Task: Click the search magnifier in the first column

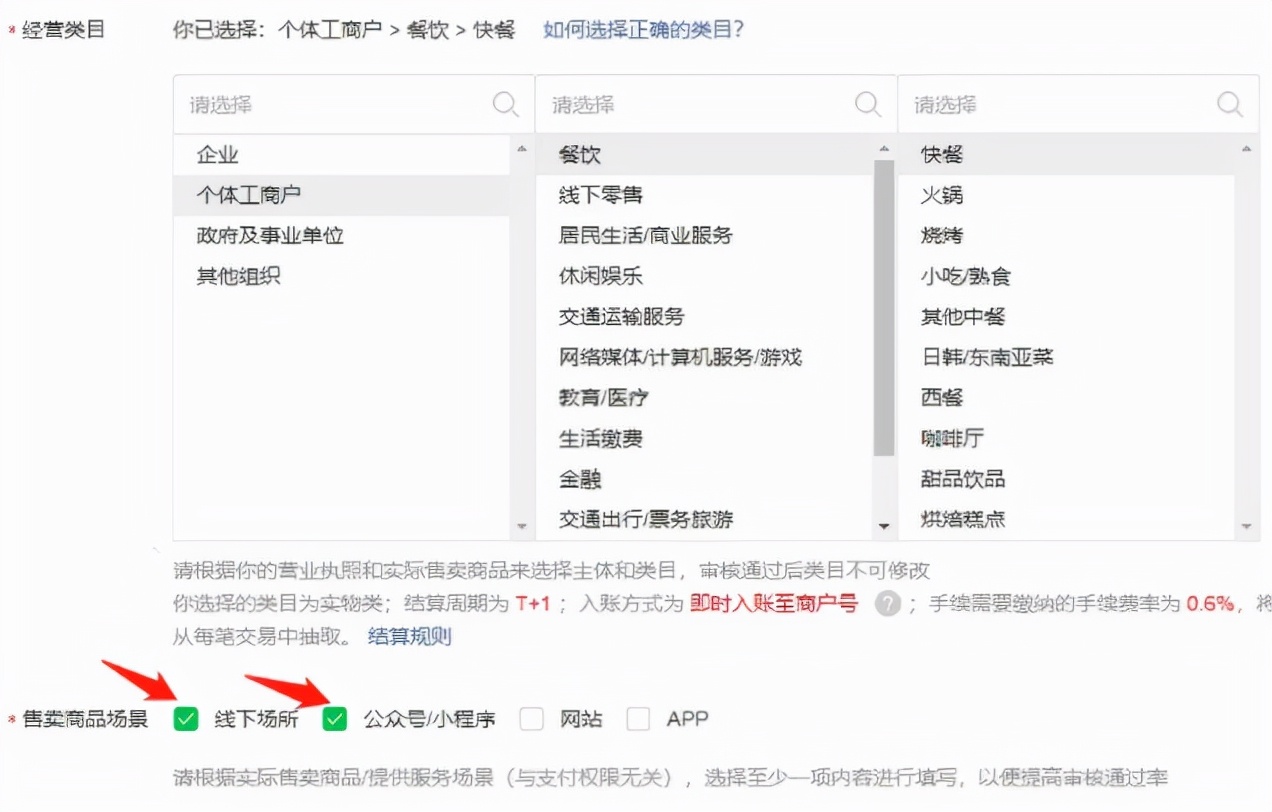Action: click(505, 103)
